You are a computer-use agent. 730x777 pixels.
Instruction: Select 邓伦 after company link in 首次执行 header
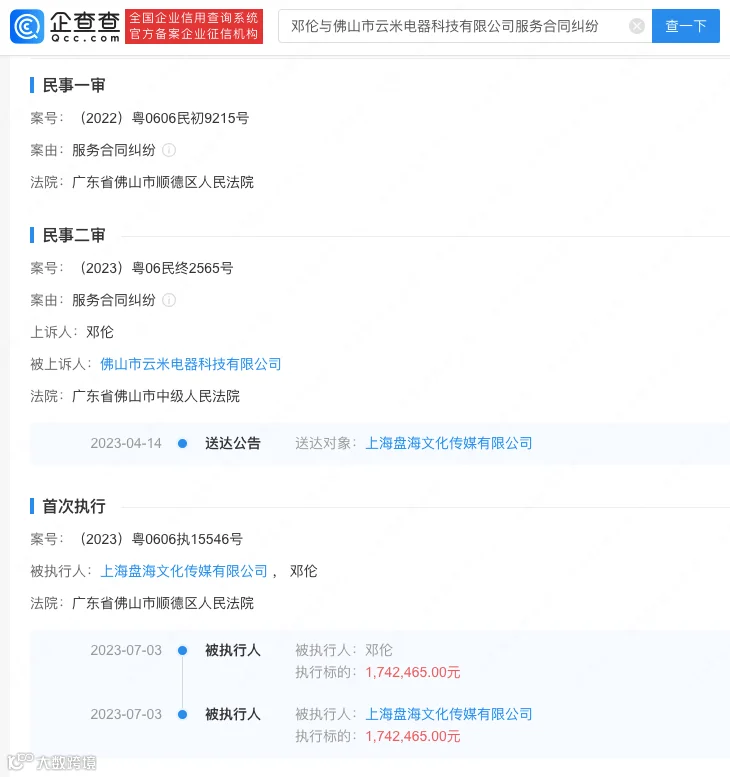coord(303,571)
